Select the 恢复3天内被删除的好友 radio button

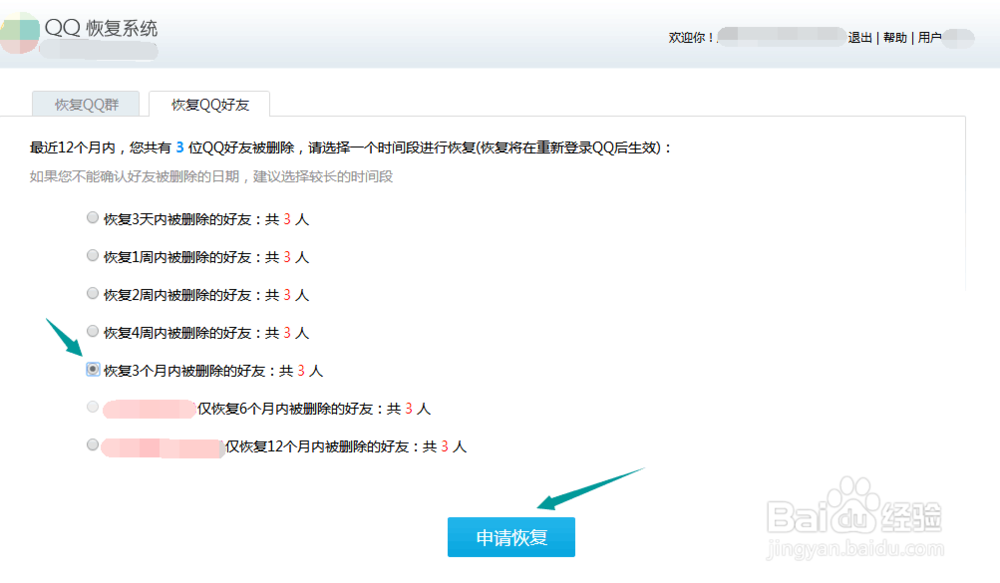(92, 218)
